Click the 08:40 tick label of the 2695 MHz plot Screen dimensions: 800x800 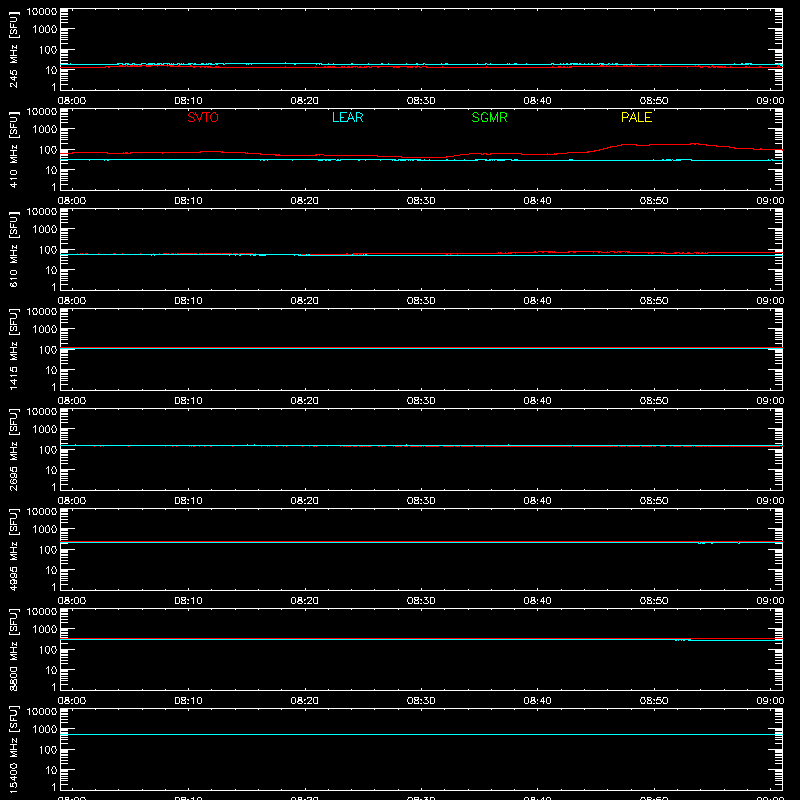point(537,501)
